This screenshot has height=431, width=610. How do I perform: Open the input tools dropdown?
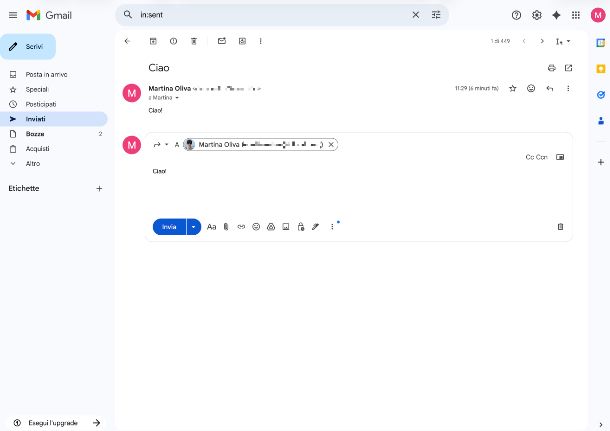coord(563,41)
